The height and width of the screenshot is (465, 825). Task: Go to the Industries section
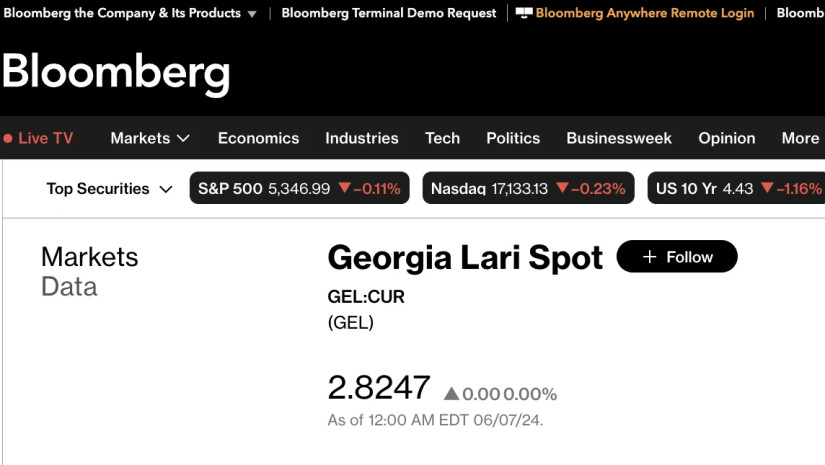tap(362, 138)
